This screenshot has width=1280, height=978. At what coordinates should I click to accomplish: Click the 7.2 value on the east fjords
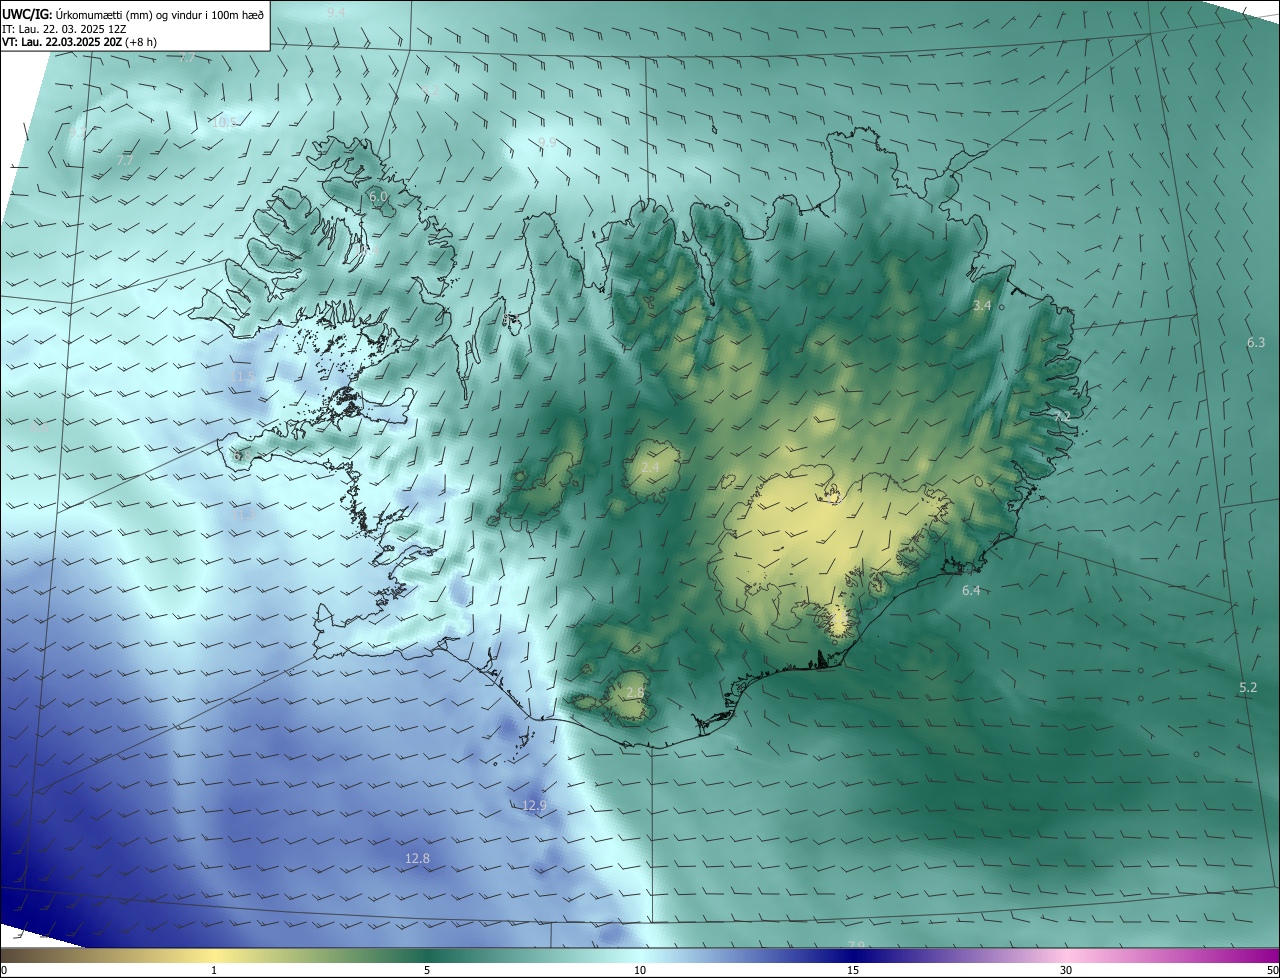tap(1062, 416)
